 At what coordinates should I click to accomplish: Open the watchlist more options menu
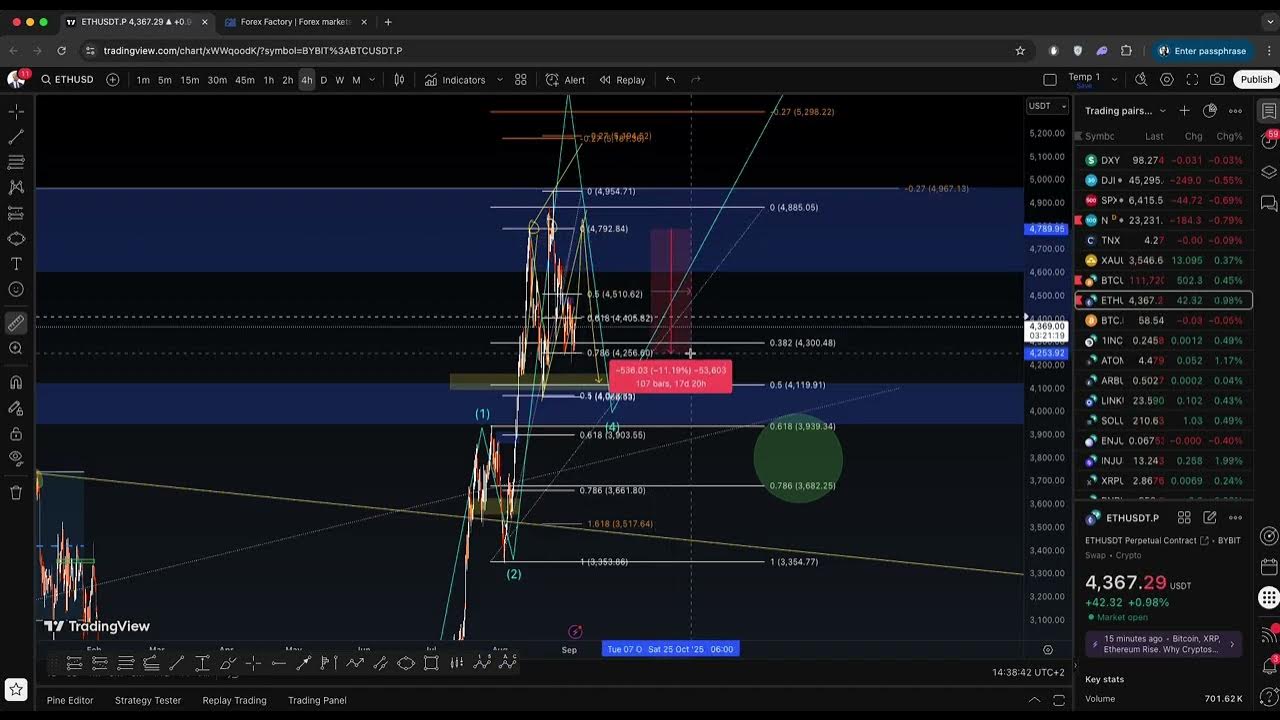tap(1235, 111)
